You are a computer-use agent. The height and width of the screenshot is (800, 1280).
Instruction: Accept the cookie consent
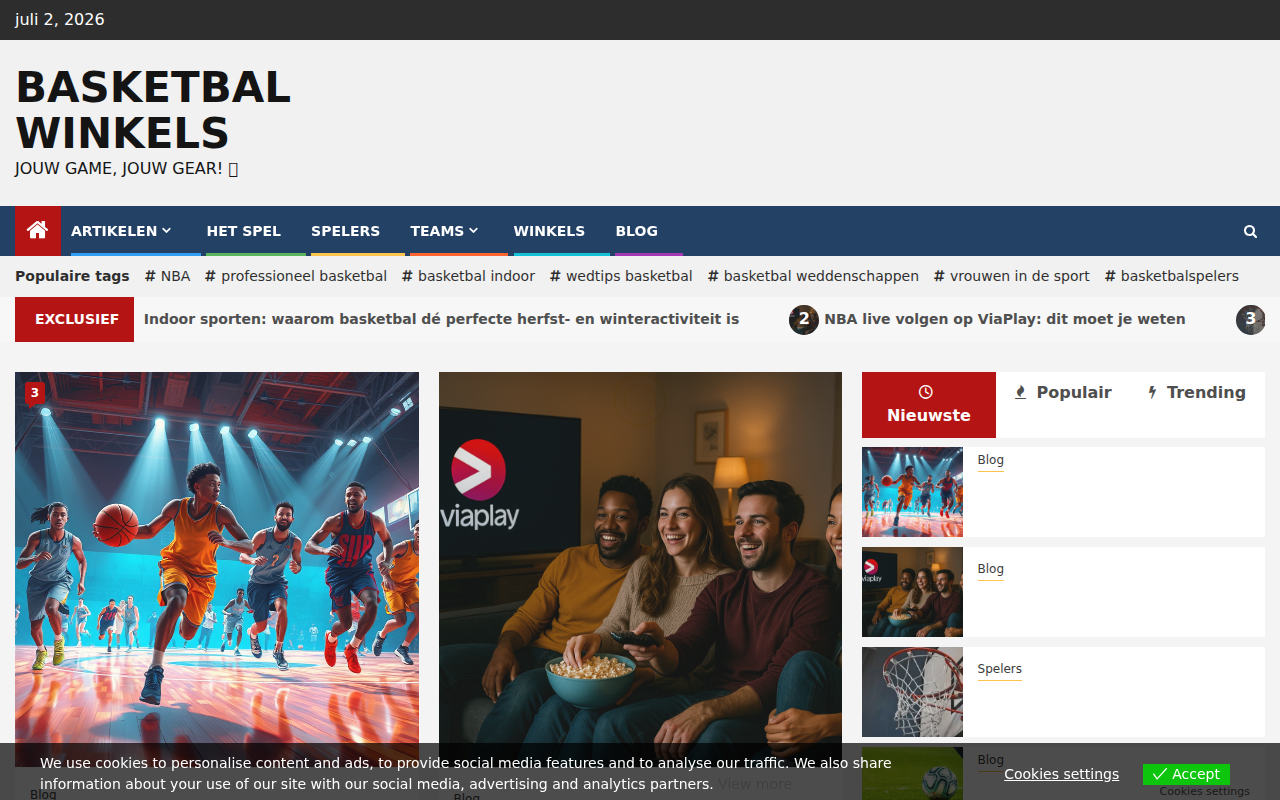(1186, 774)
